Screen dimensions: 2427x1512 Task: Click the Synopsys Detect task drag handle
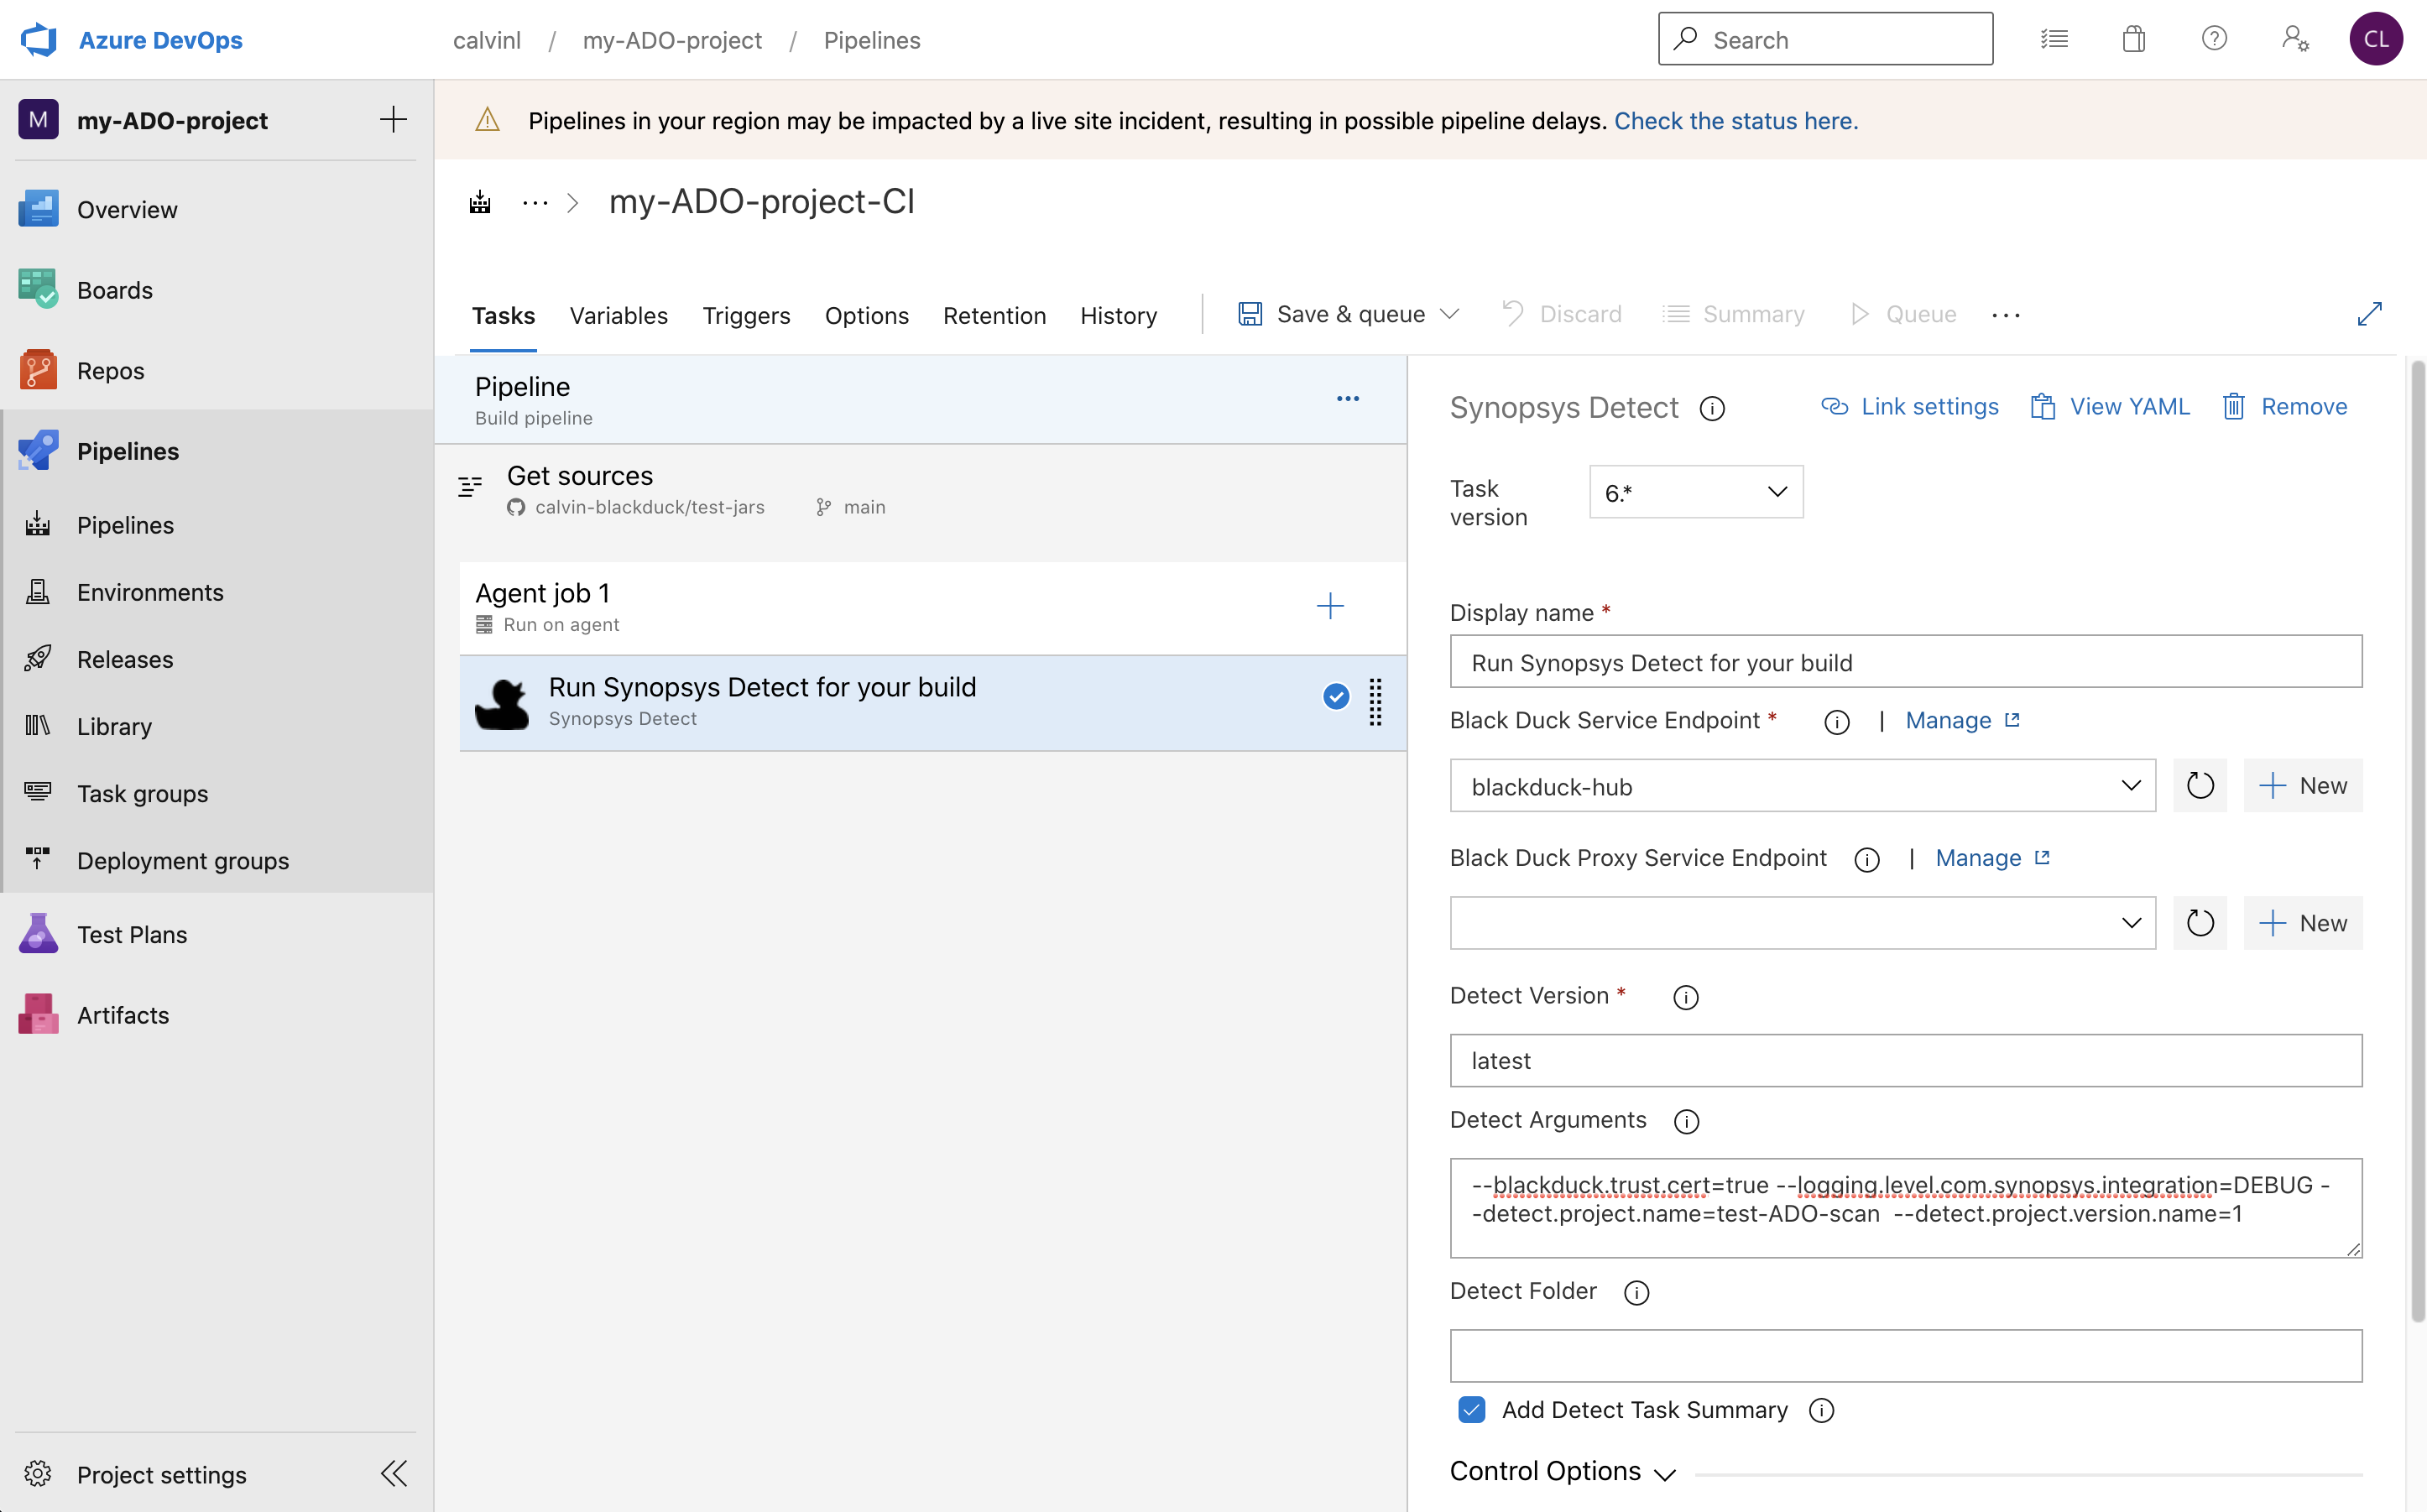[x=1376, y=702]
